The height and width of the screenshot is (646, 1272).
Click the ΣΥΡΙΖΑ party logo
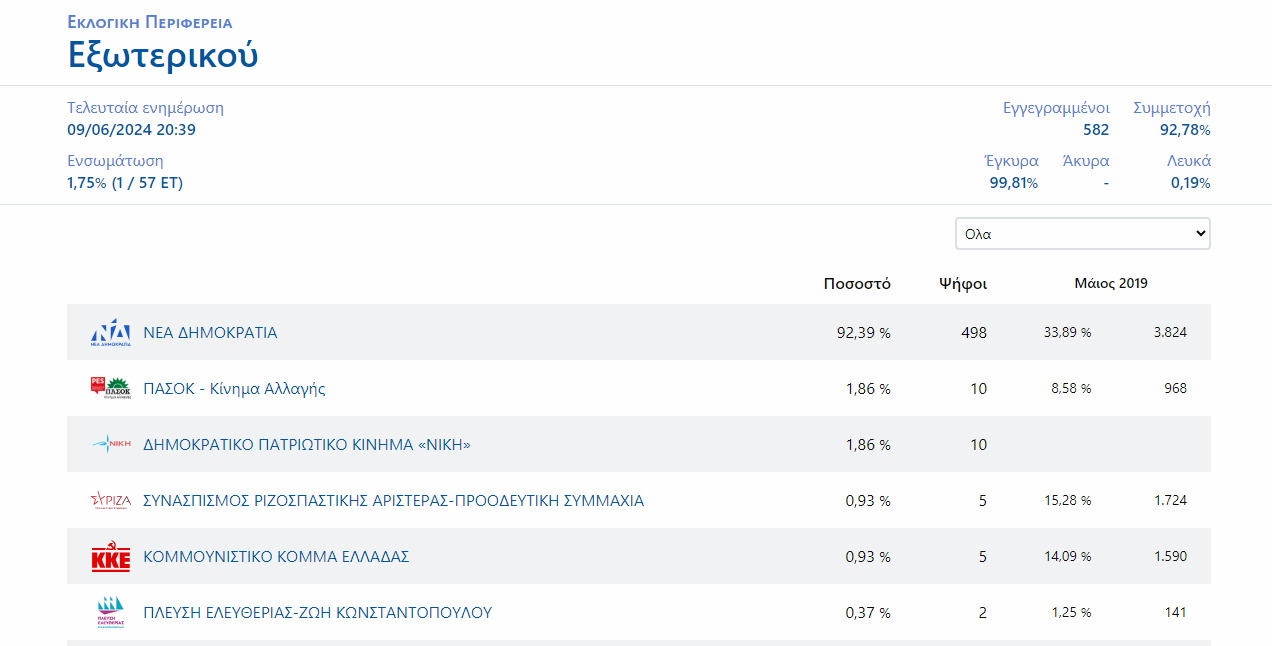111,500
